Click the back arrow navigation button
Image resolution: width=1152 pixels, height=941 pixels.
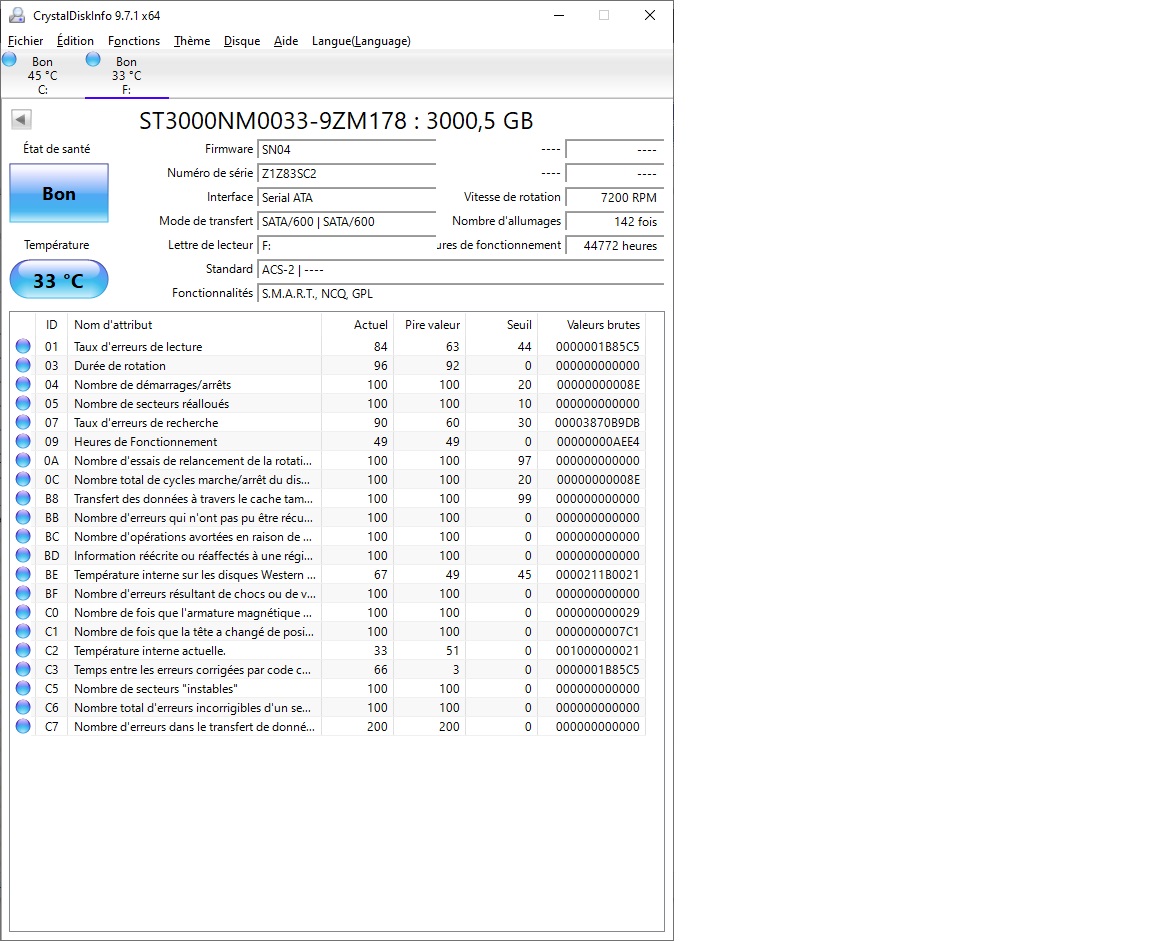point(20,118)
